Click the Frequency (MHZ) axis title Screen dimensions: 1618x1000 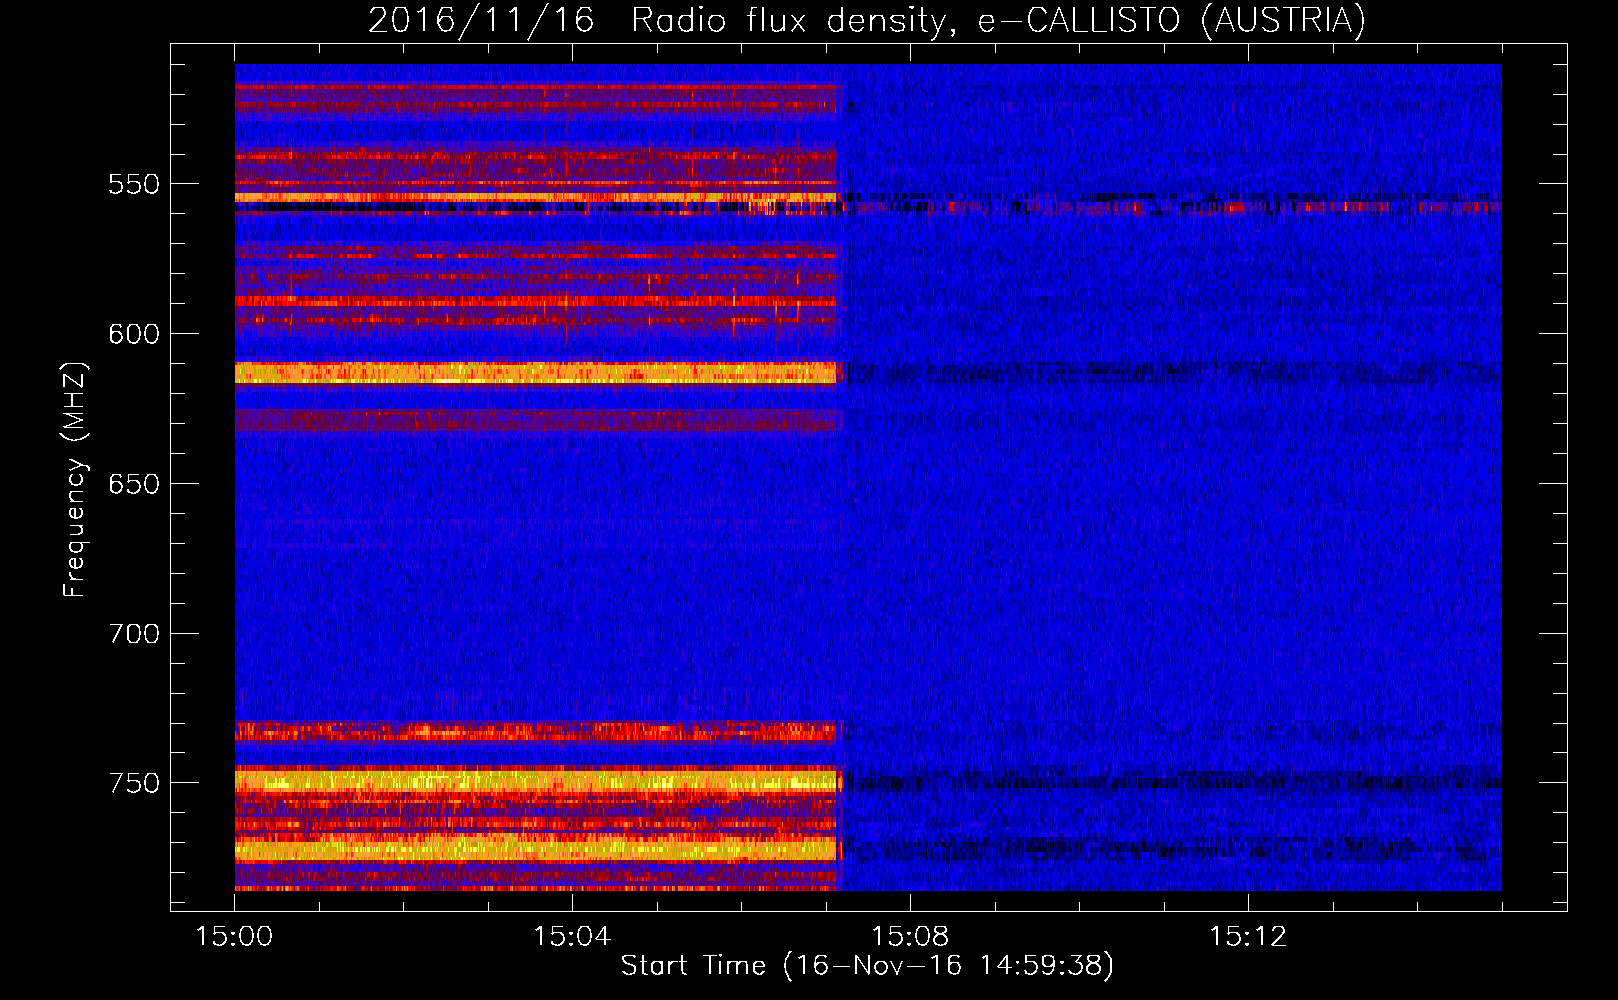tap(75, 480)
